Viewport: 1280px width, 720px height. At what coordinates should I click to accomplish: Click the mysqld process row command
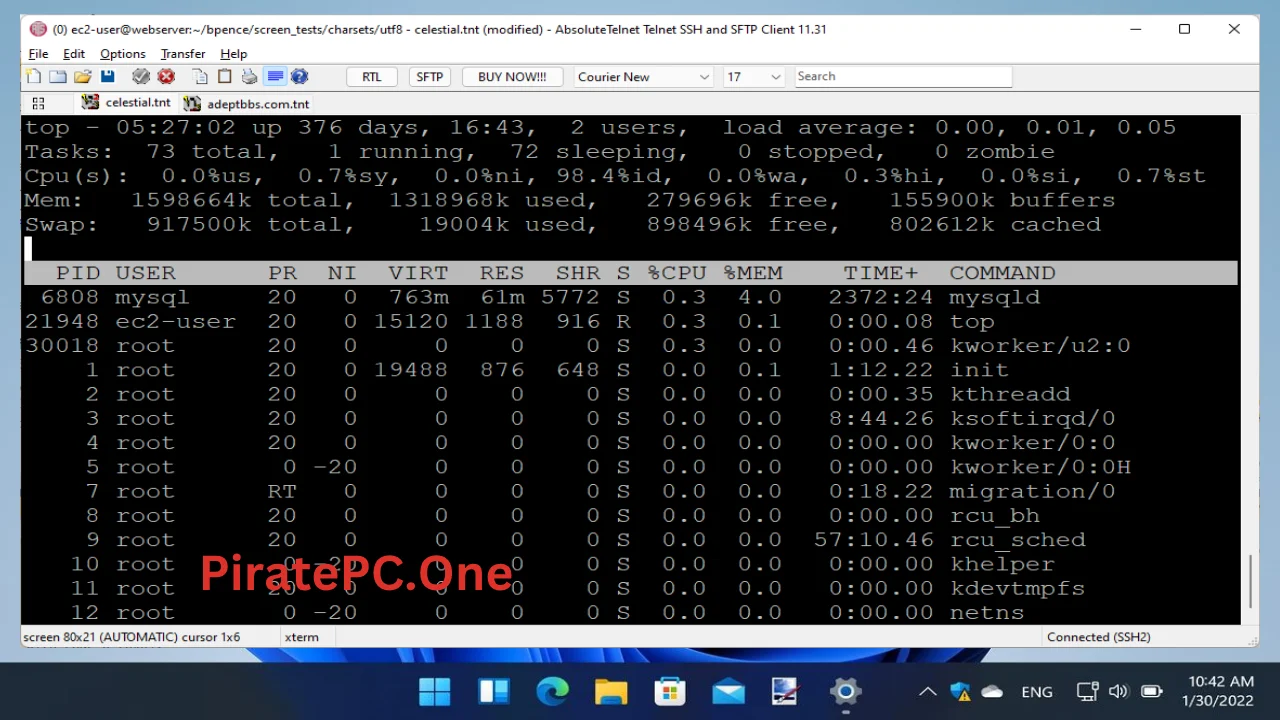[994, 297]
